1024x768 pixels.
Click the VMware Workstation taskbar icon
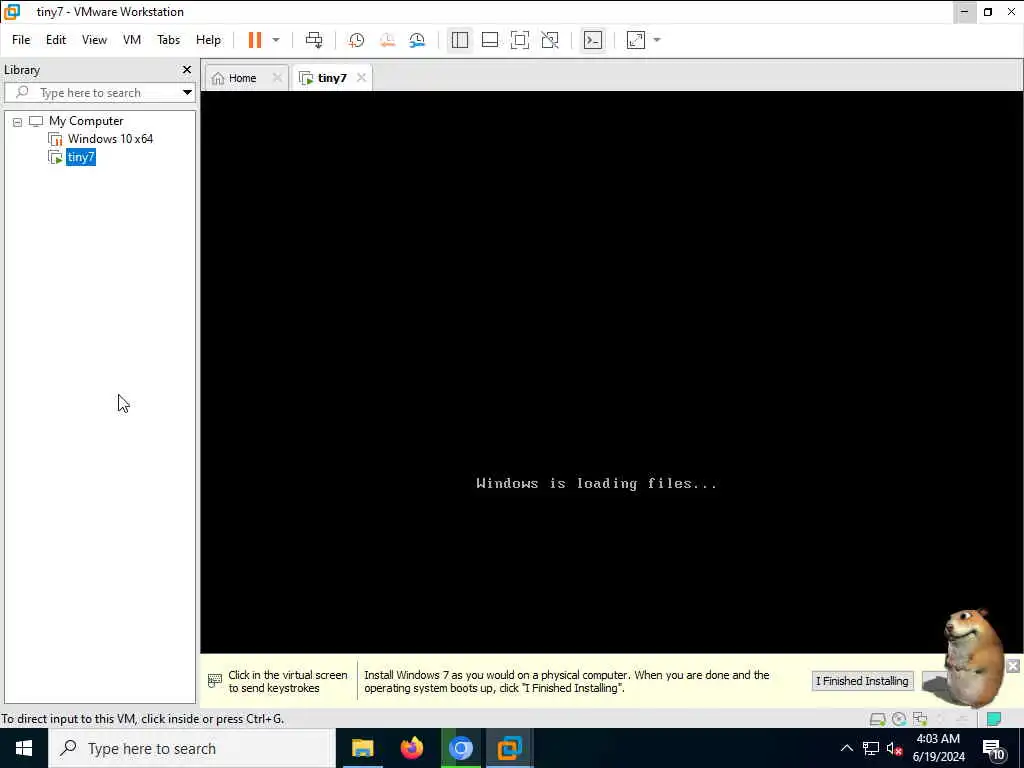point(509,748)
